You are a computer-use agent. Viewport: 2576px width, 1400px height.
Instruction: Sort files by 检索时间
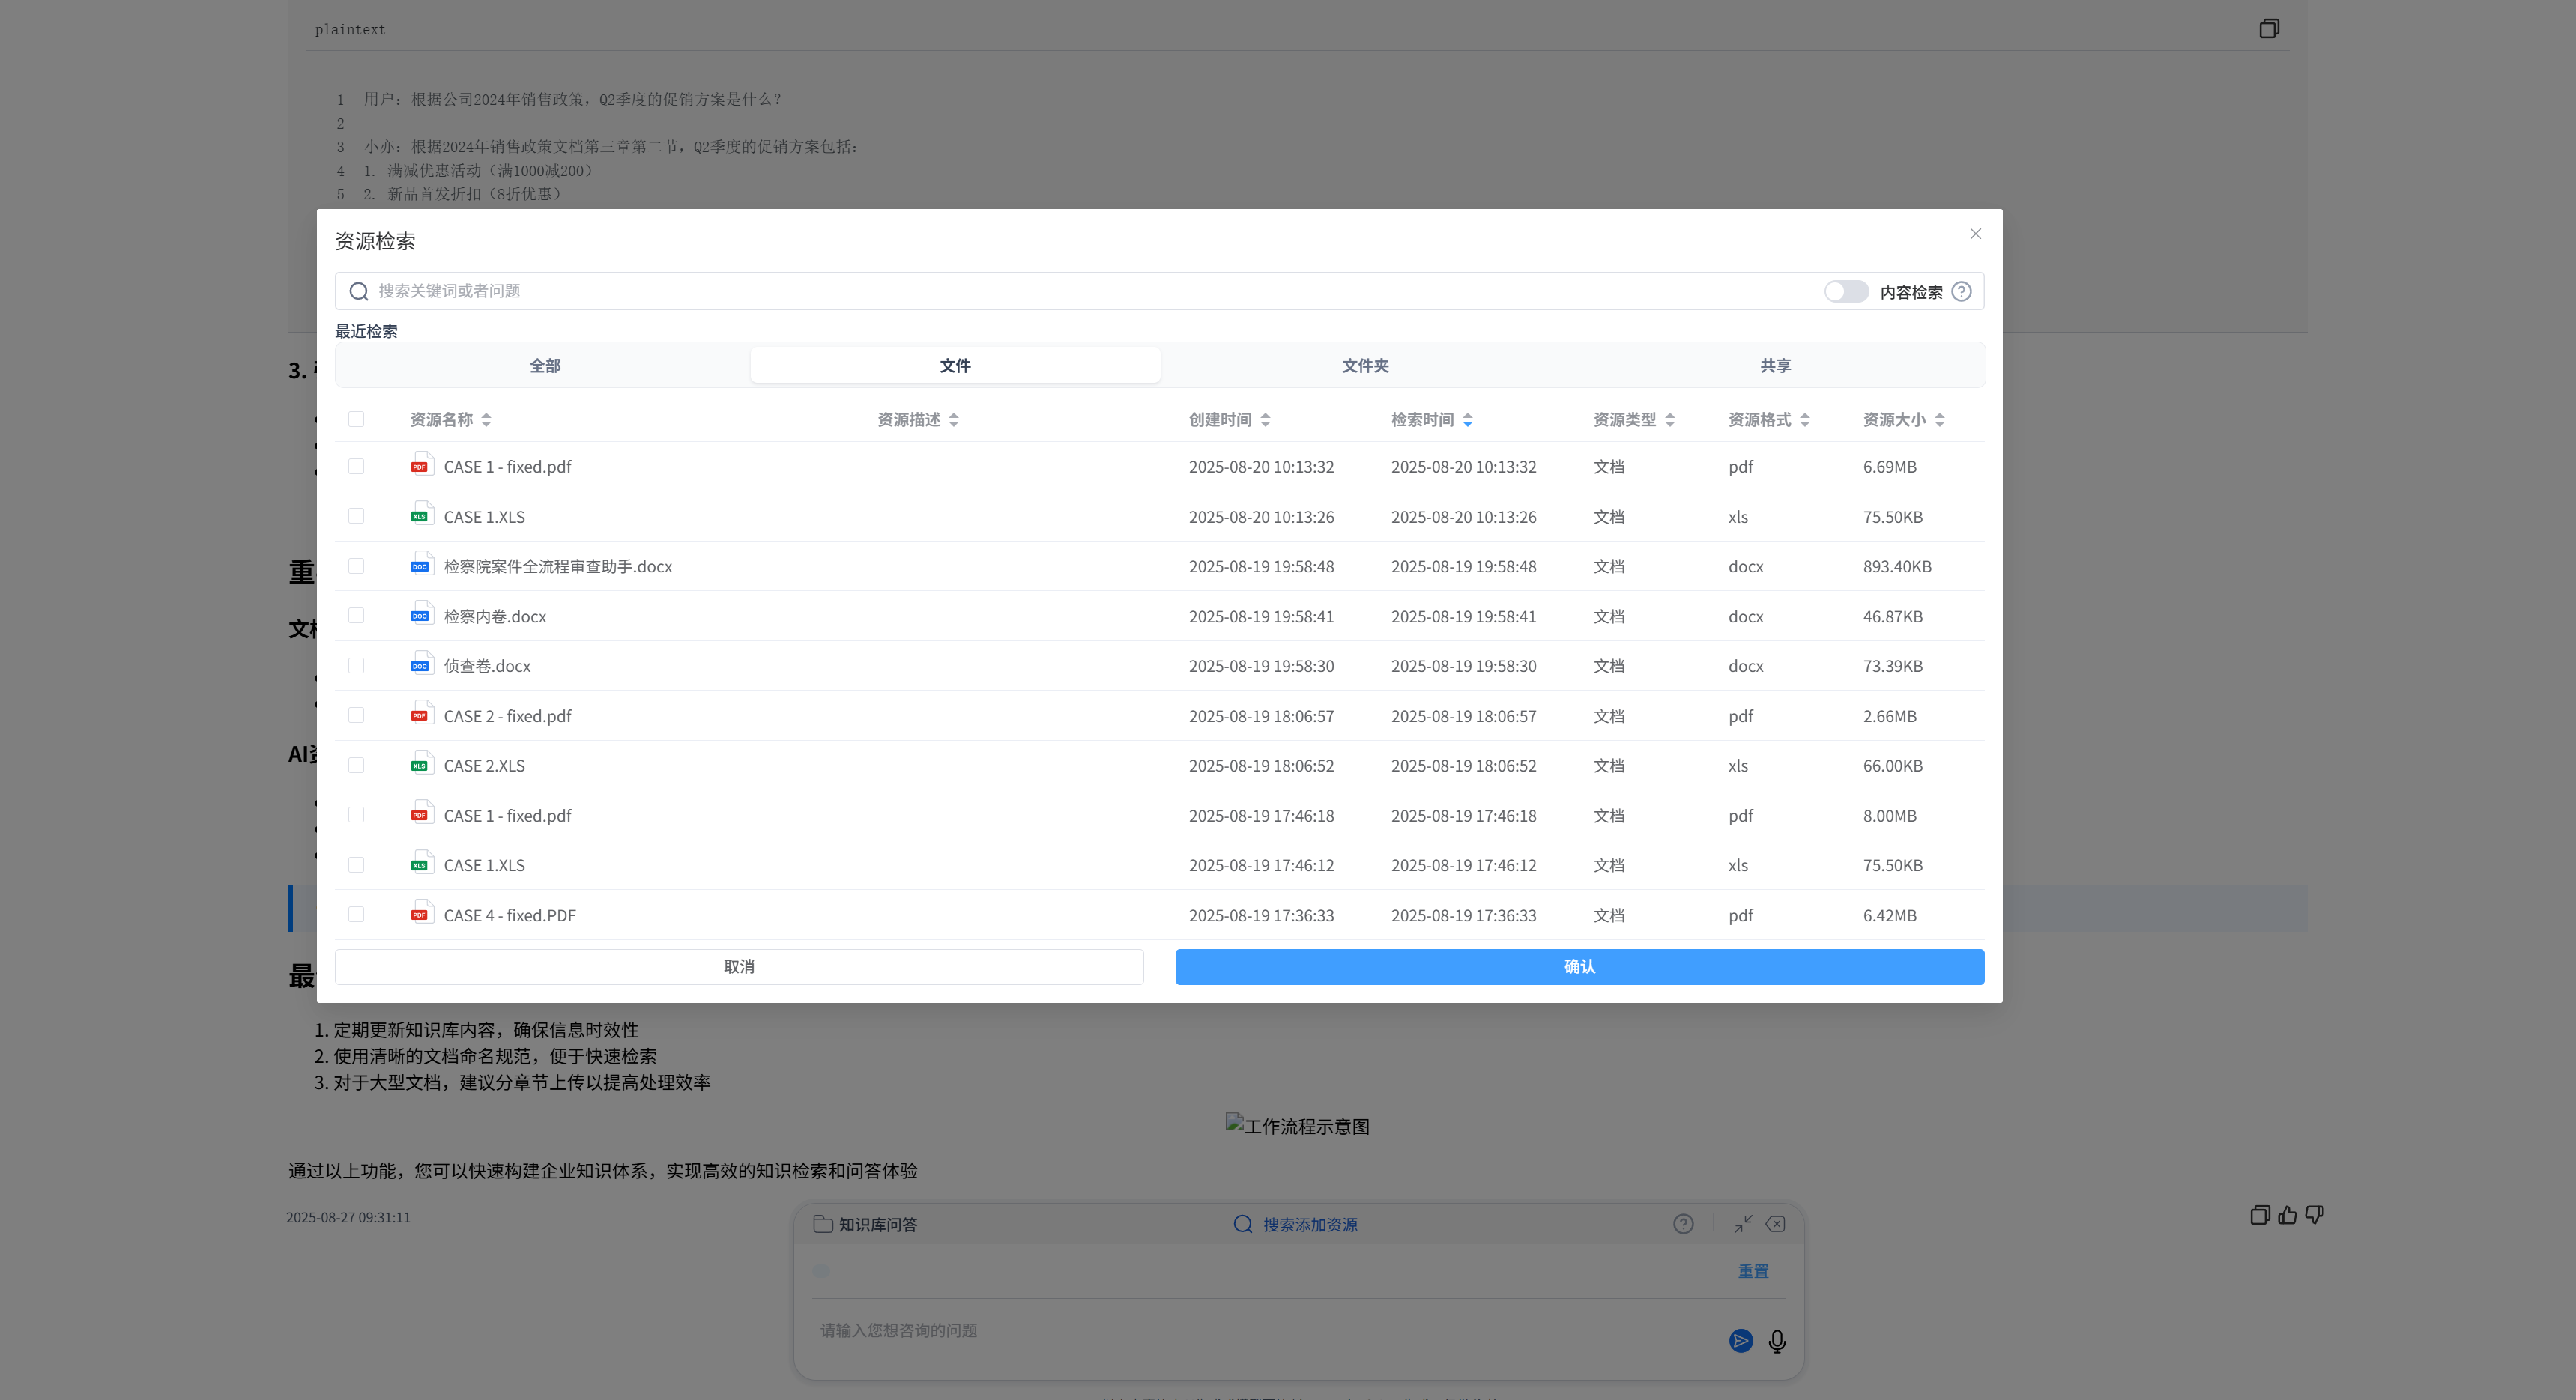1467,419
